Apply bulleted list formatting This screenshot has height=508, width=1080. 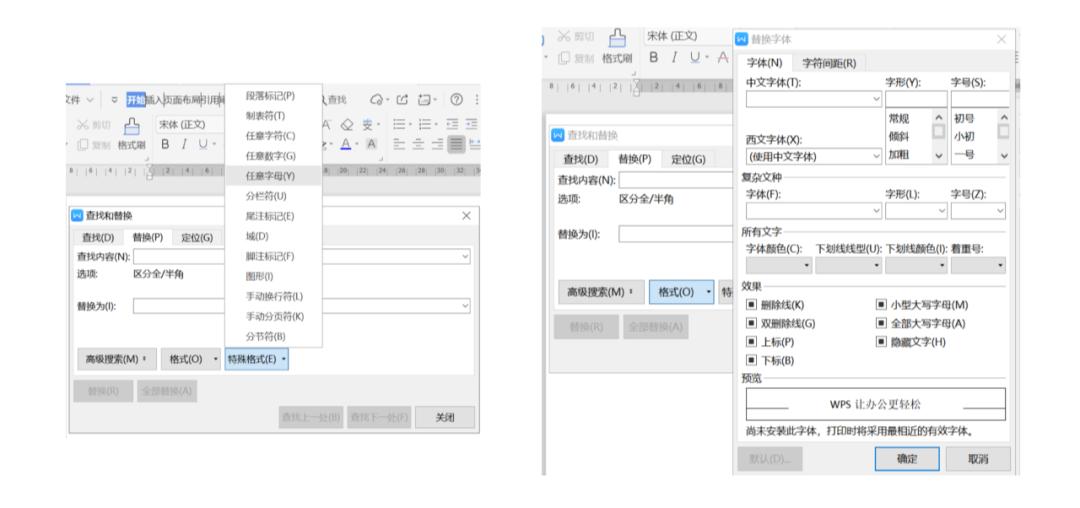point(399,125)
